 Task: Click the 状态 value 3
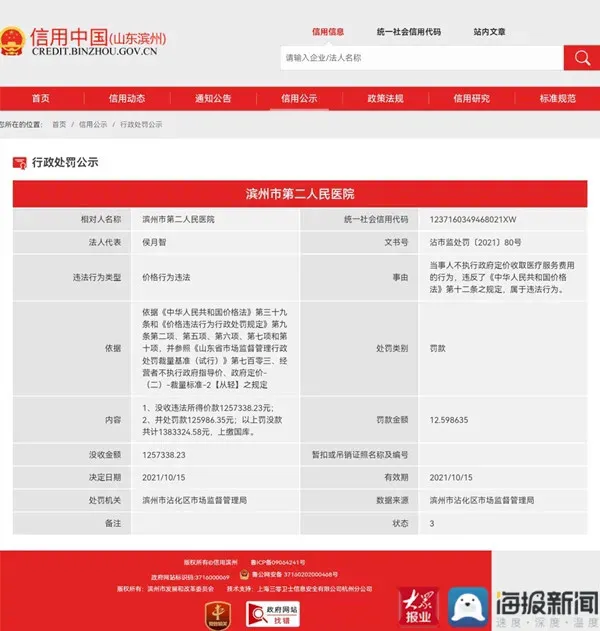coord(432,524)
